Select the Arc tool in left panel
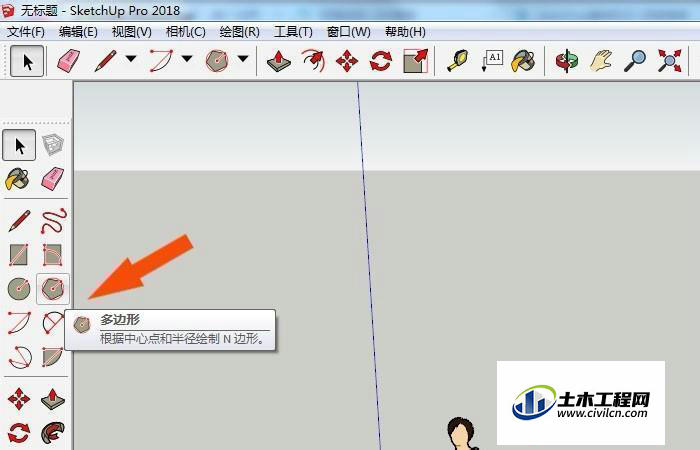The image size is (700, 450). coord(20,323)
